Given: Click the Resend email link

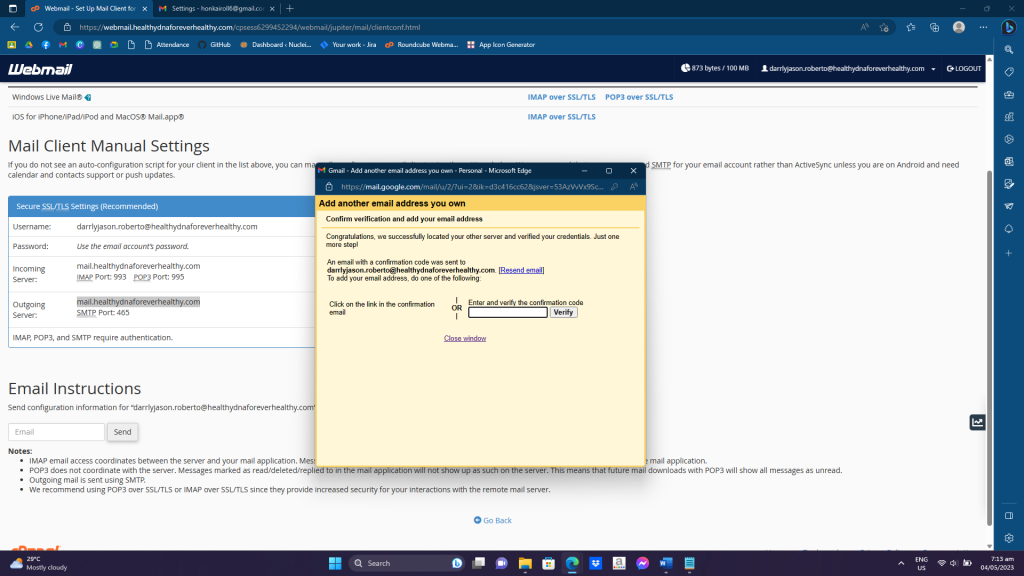Looking at the screenshot, I should [521, 270].
